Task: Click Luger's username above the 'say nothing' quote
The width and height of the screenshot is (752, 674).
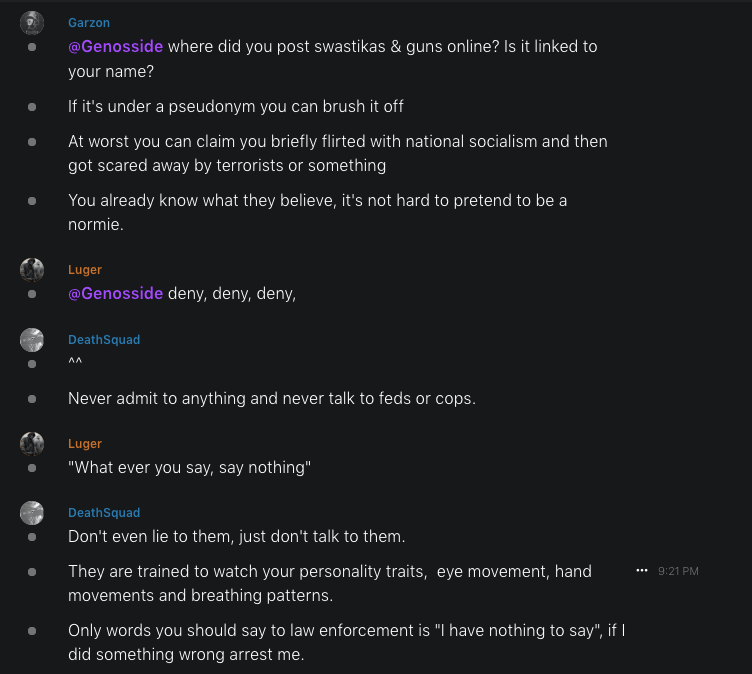Action: 85,444
